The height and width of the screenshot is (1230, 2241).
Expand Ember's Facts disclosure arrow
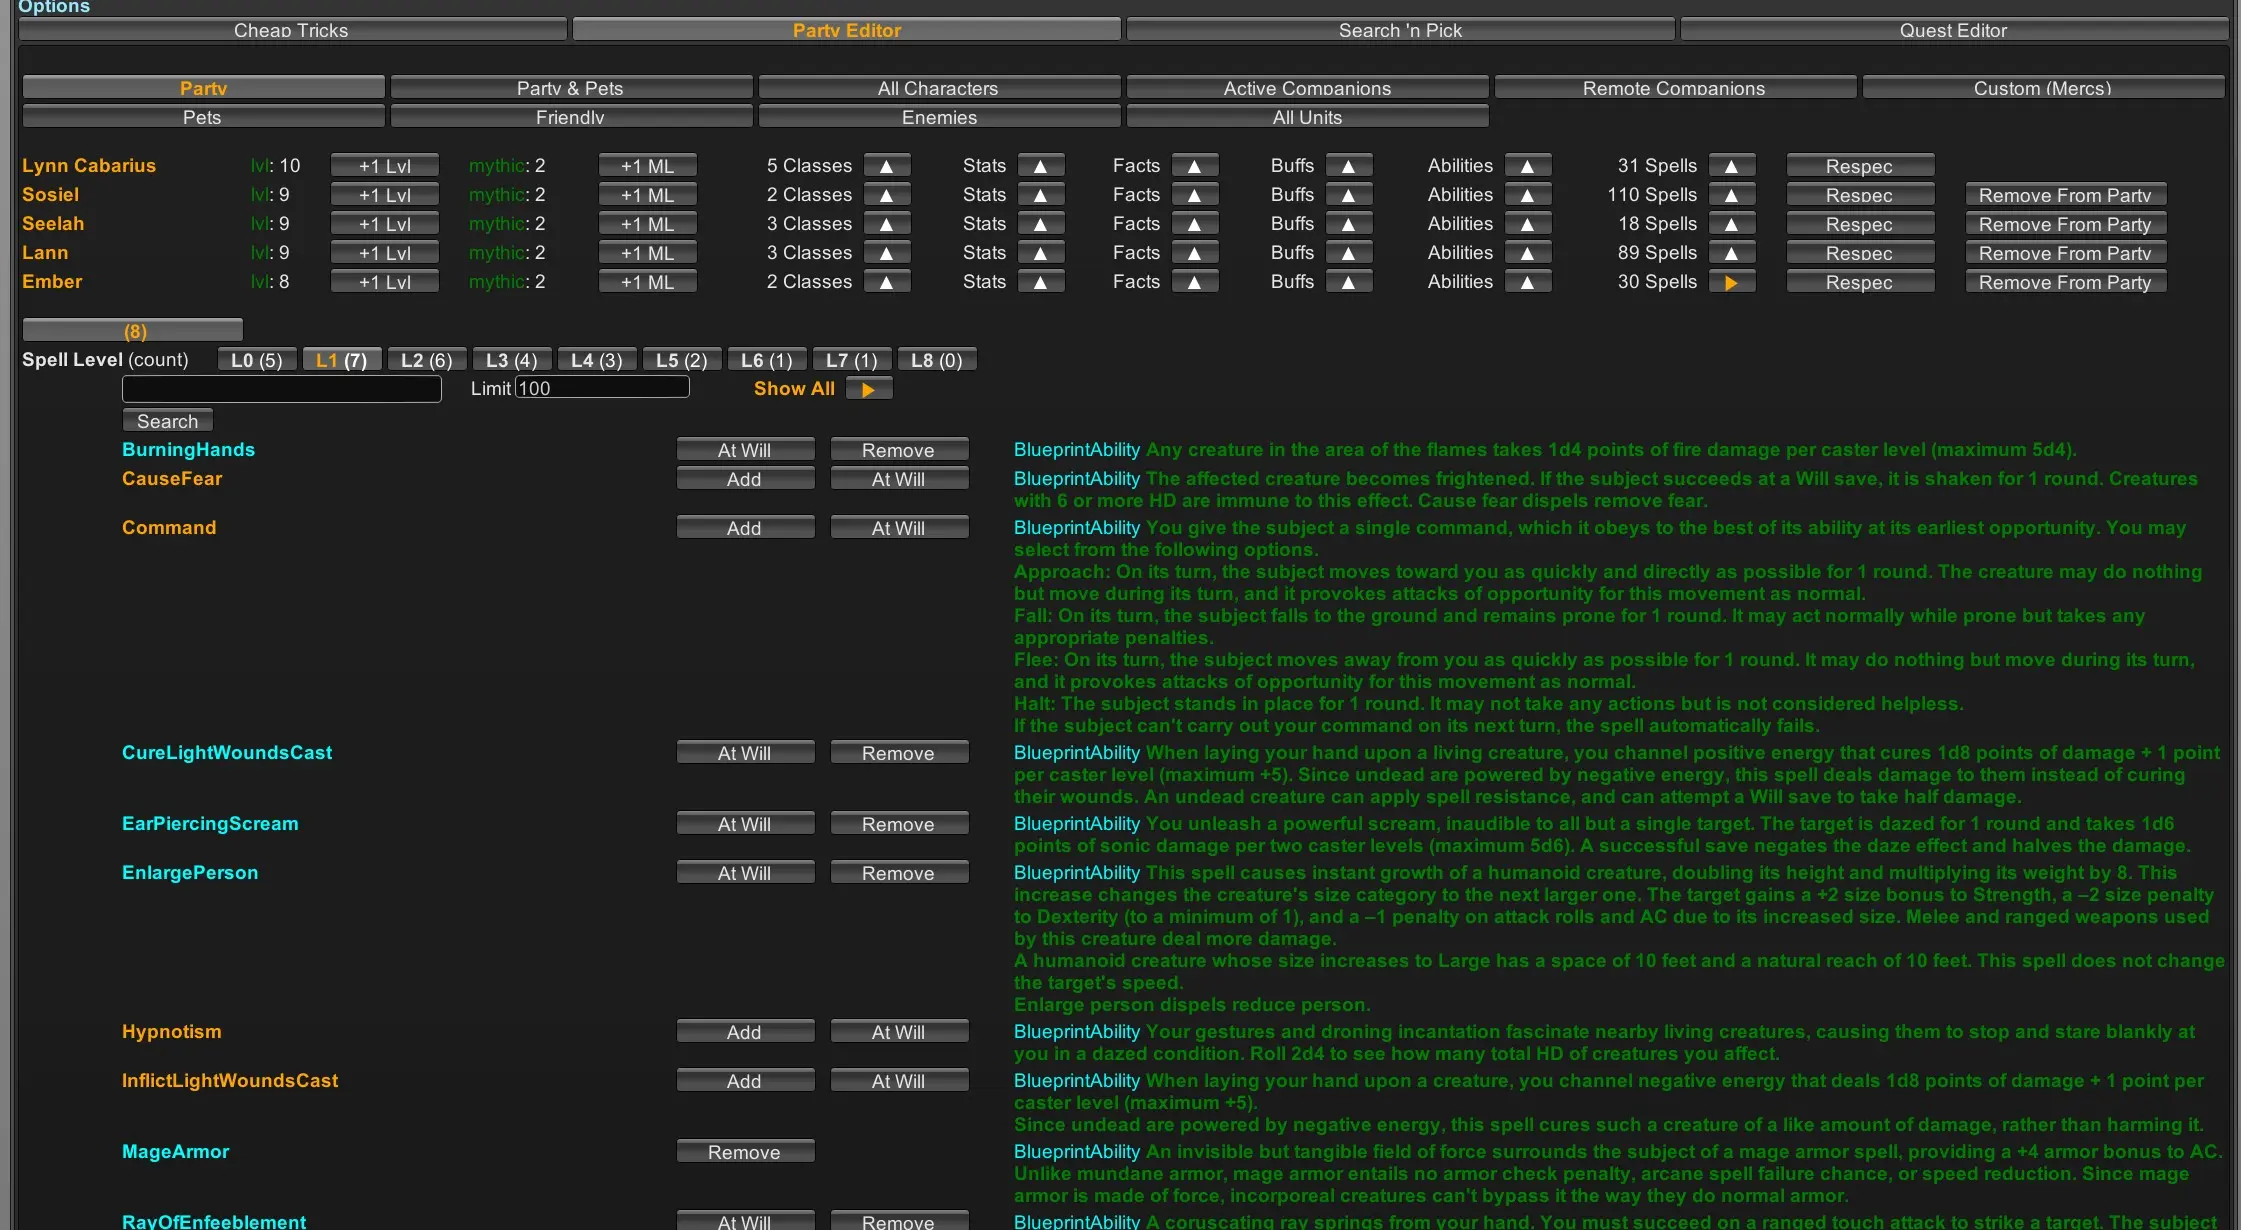tap(1194, 283)
